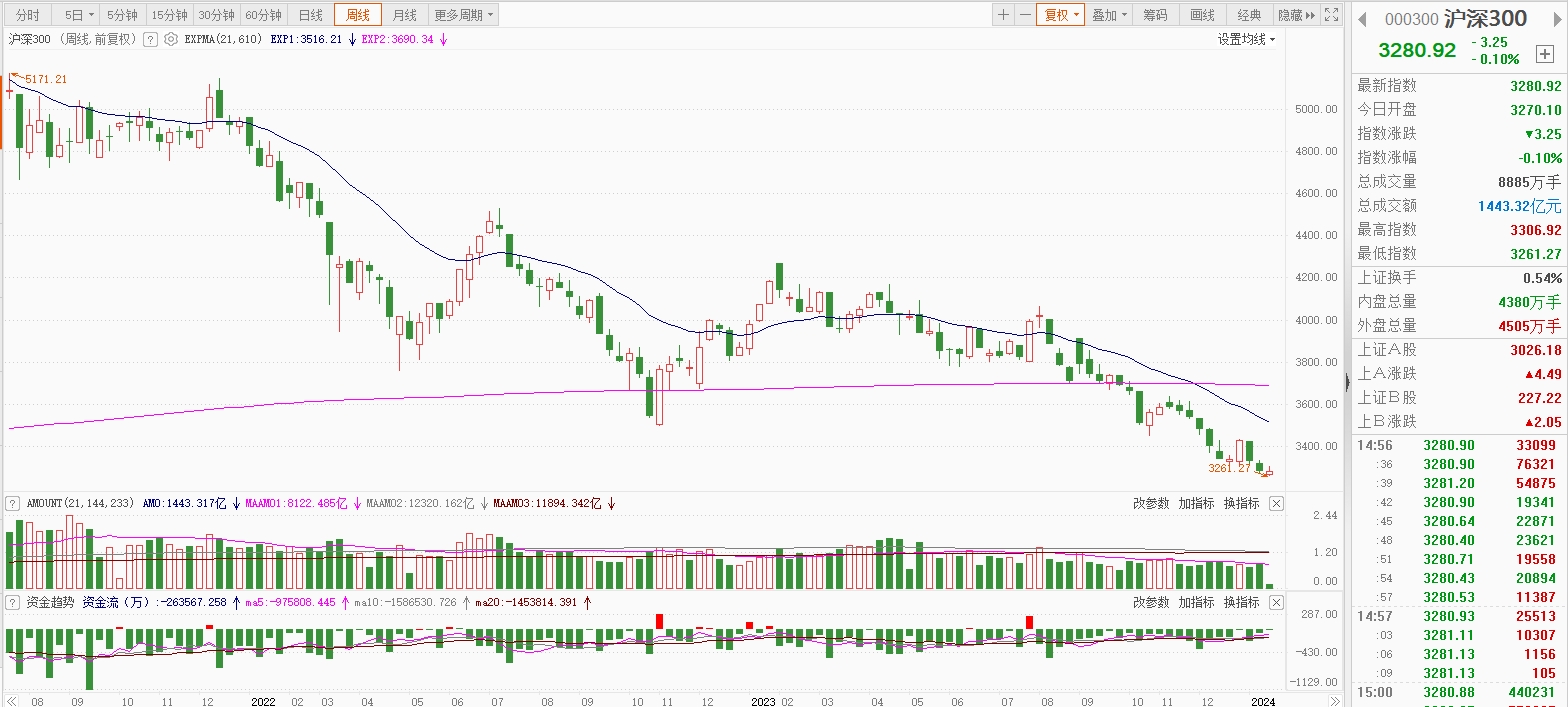Click the 2023 date label on time axis
This screenshot has width=1568, height=707.
[764, 702]
